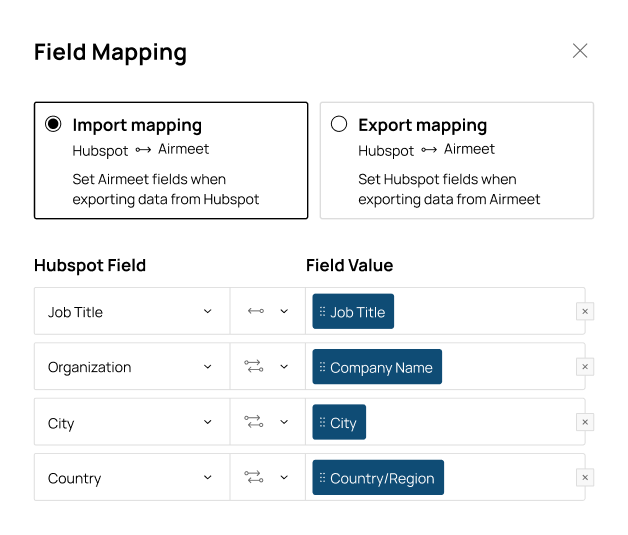This screenshot has height=535, width=628.
Task: Remove the Country mapping row
Action: point(585,477)
